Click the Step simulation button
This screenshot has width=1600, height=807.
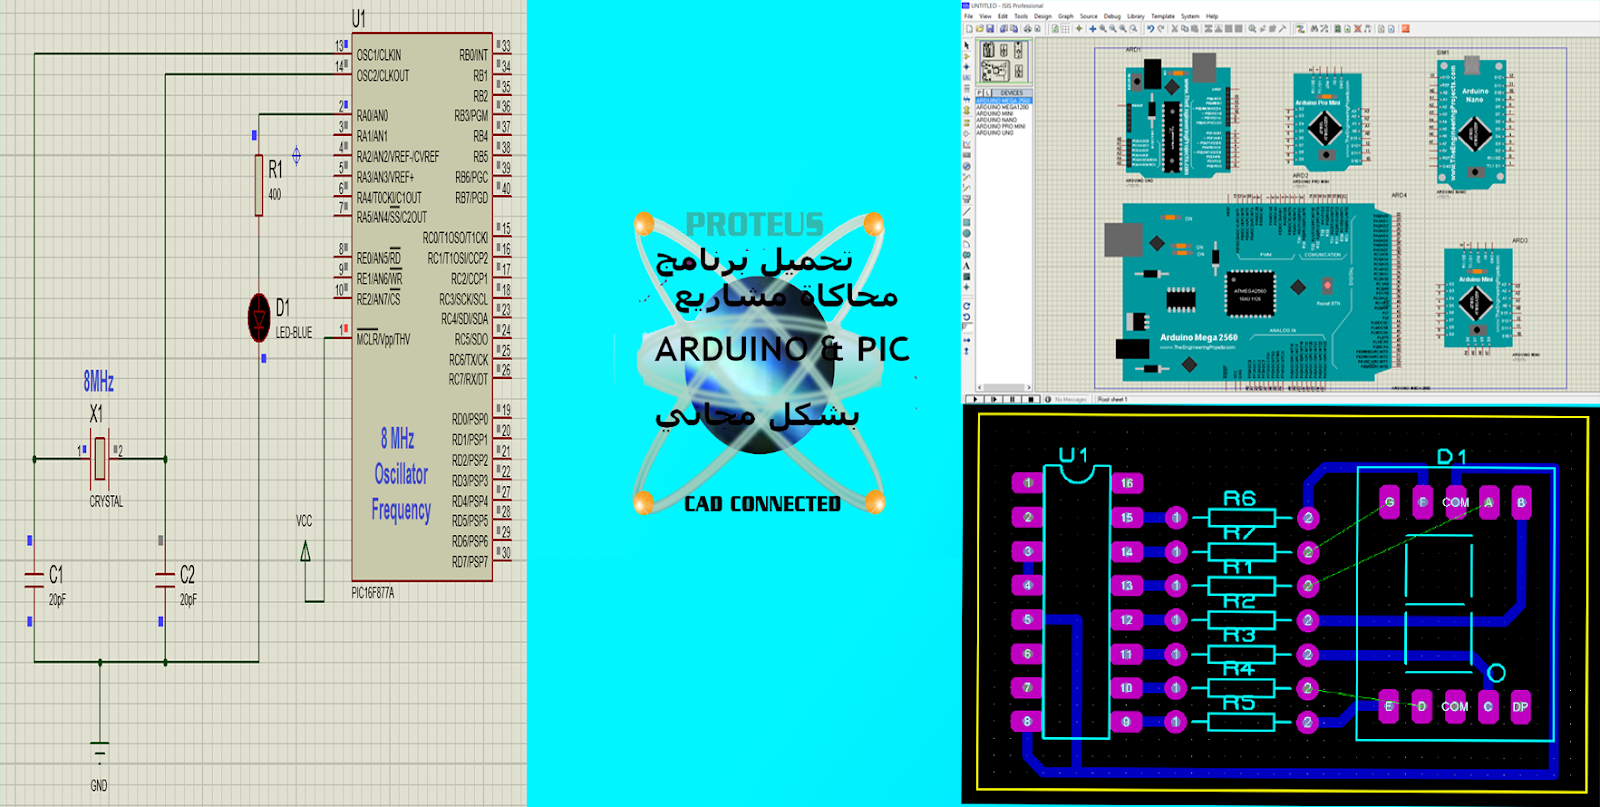pos(994,399)
